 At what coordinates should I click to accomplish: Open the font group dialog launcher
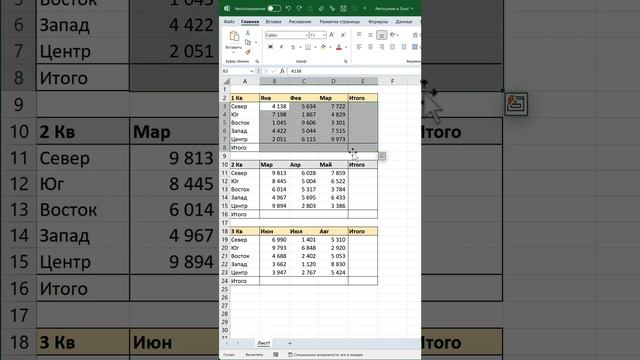tap(346, 61)
